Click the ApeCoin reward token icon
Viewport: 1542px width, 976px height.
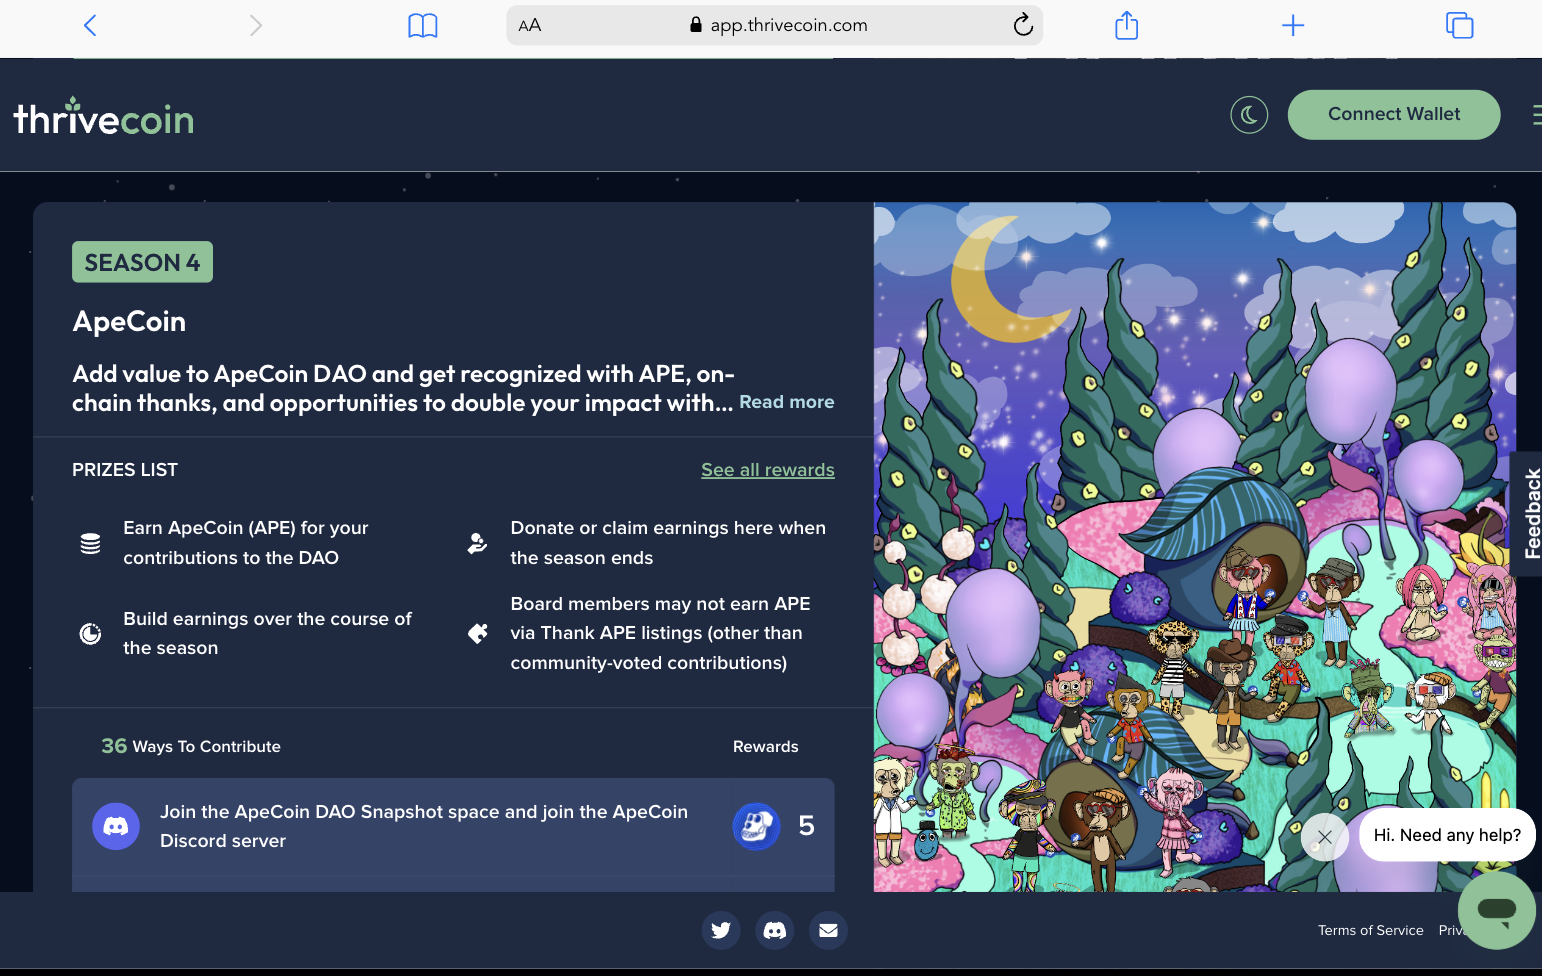tap(756, 826)
